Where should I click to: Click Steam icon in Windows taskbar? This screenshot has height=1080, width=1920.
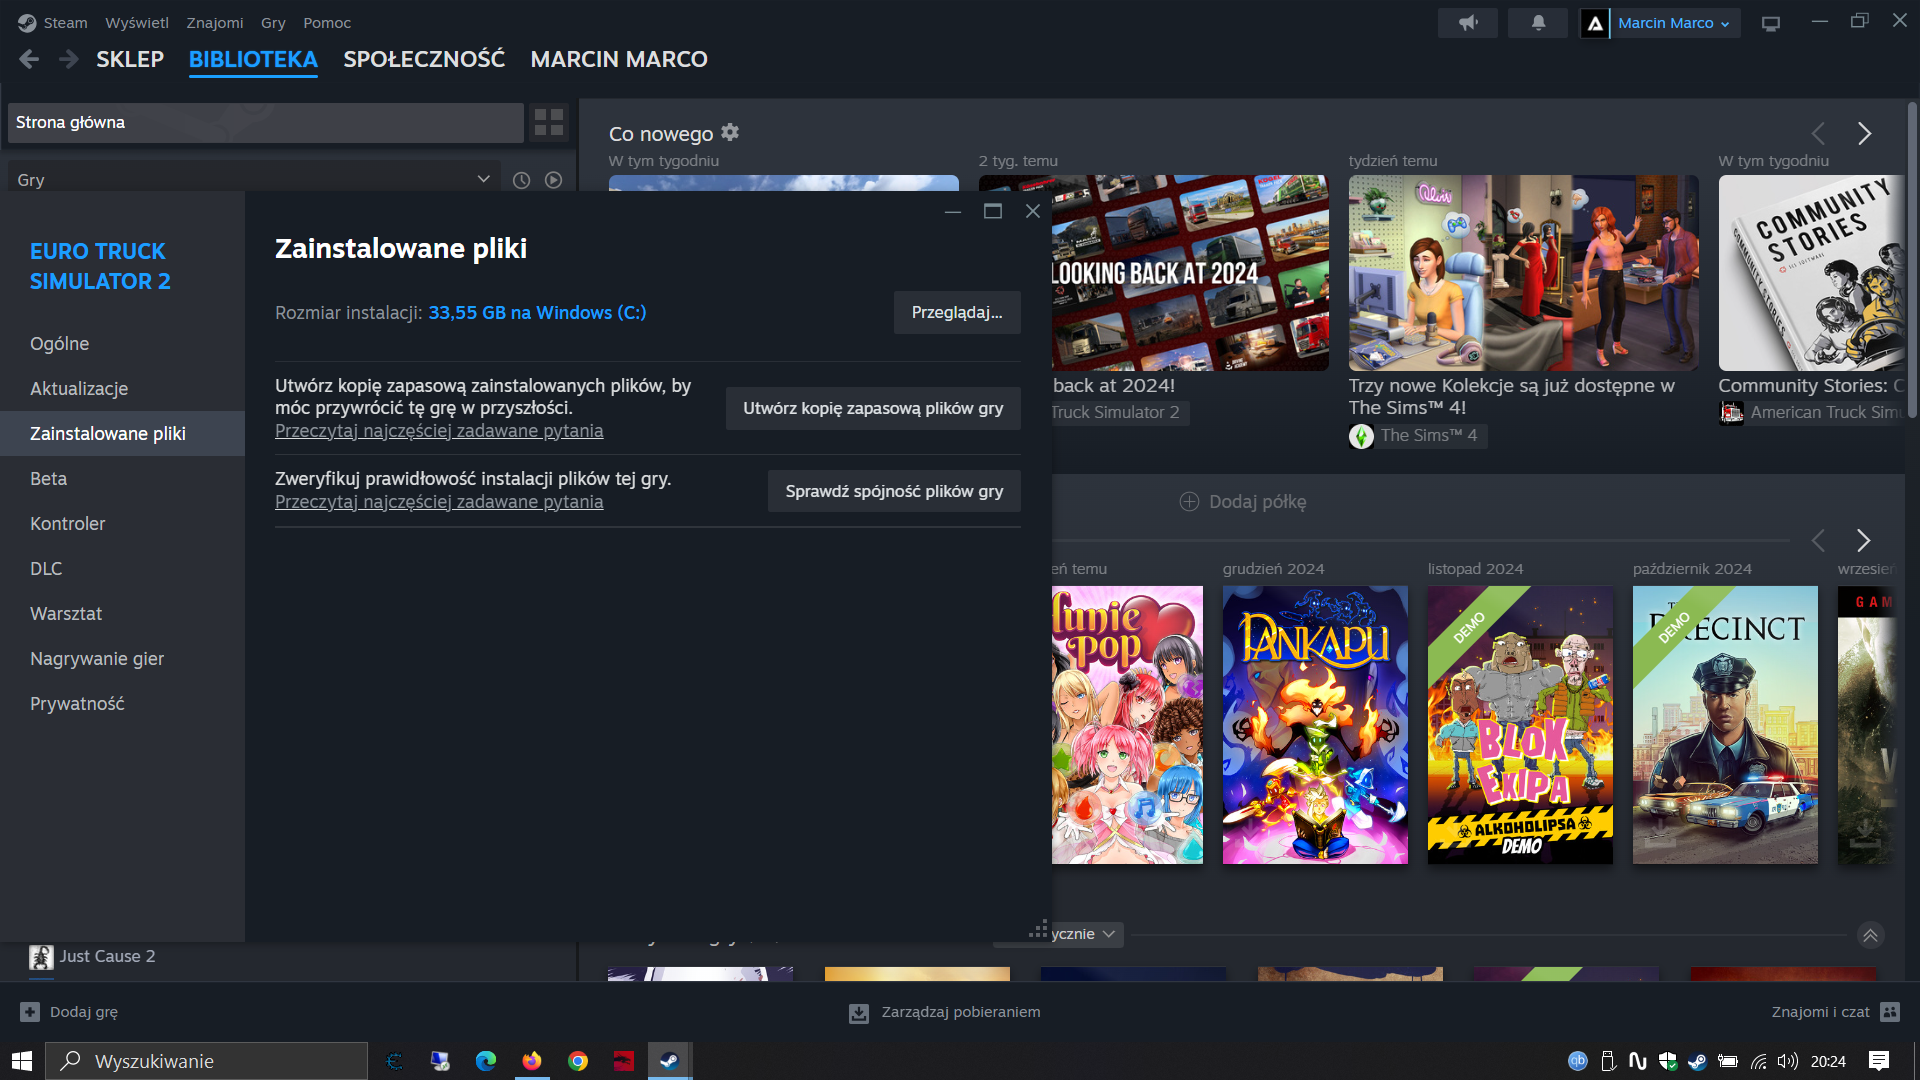[x=669, y=1061]
